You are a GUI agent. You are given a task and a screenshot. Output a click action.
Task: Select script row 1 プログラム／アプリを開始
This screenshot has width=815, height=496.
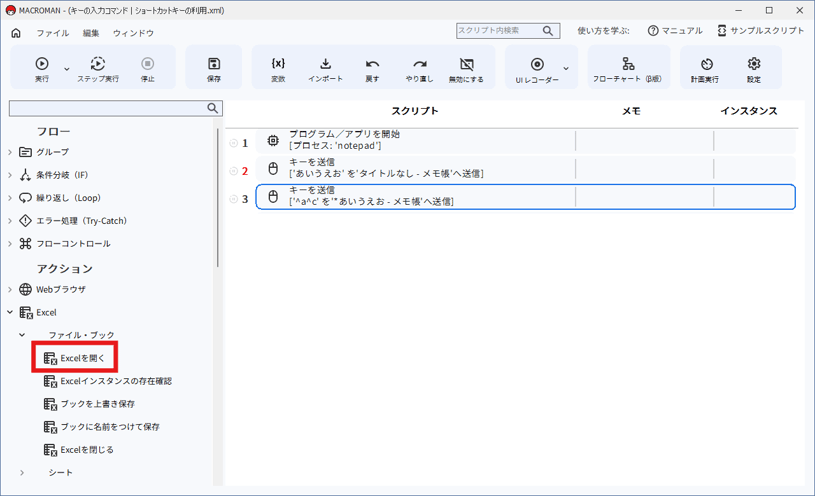(x=525, y=140)
